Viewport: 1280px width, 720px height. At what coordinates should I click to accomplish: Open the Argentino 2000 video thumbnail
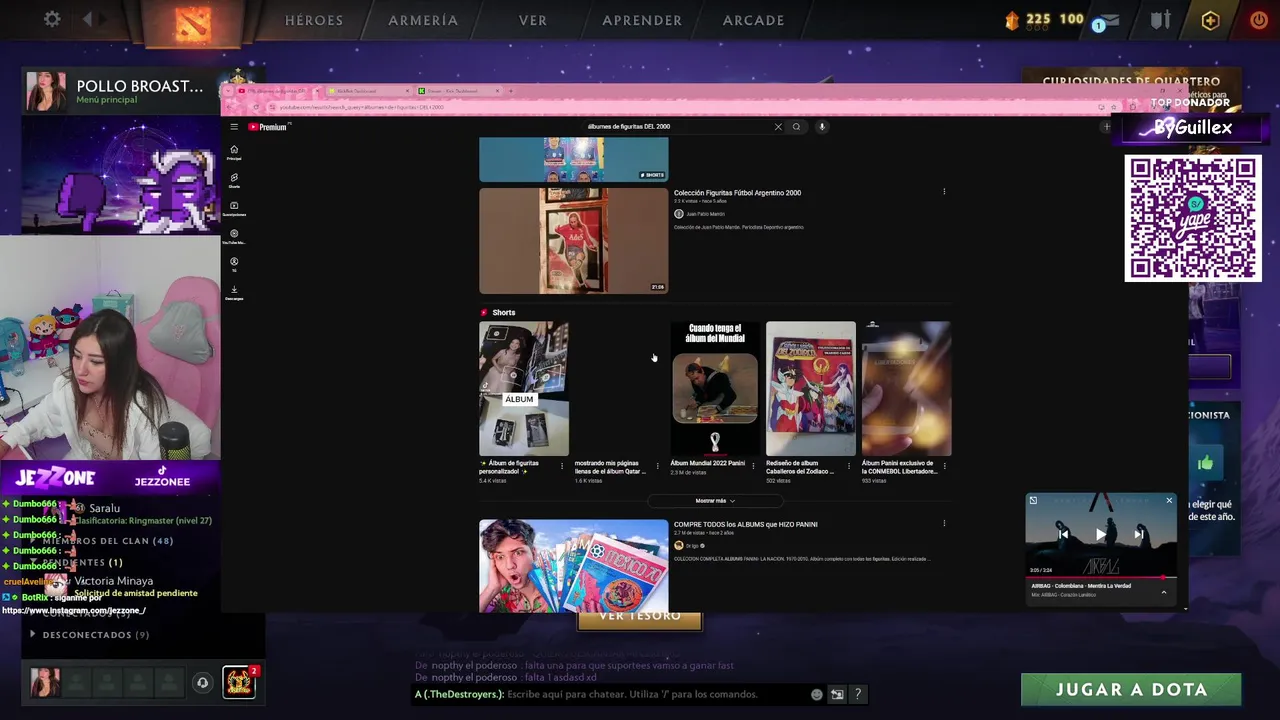tap(573, 241)
